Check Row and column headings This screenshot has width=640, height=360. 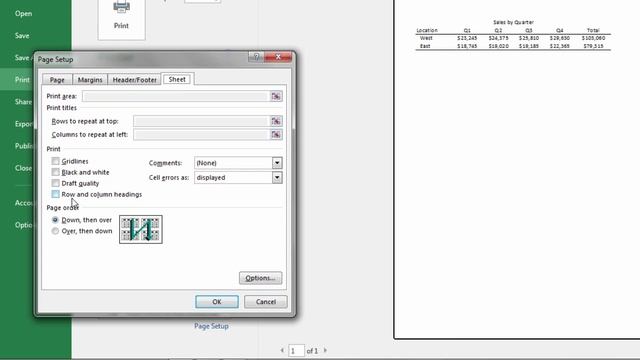[56, 194]
